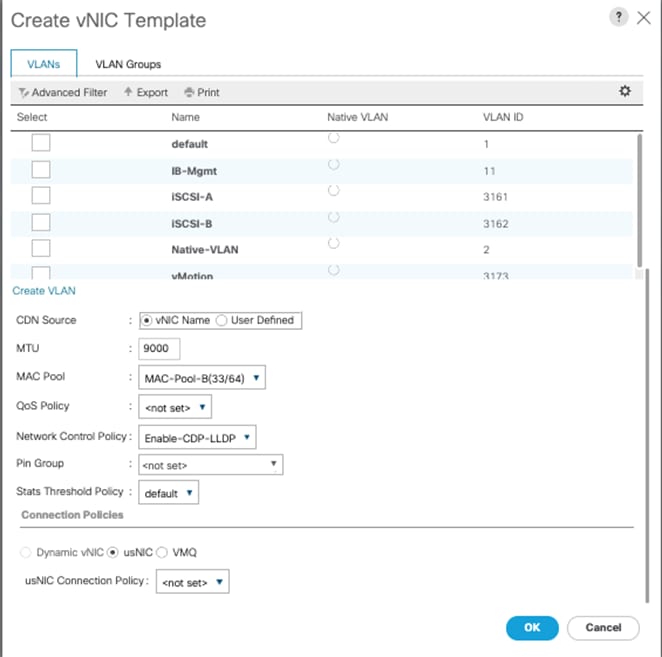Open the Pin Group dropdown
Viewport: 662px width, 657px height.
coord(211,465)
